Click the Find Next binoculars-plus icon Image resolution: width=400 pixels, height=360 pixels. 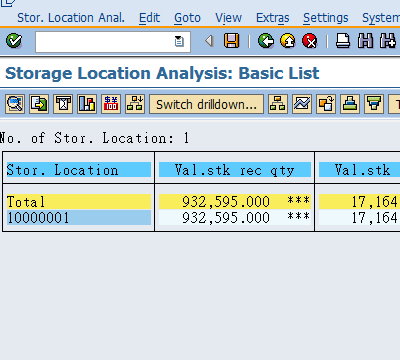pyautogui.click(x=388, y=41)
